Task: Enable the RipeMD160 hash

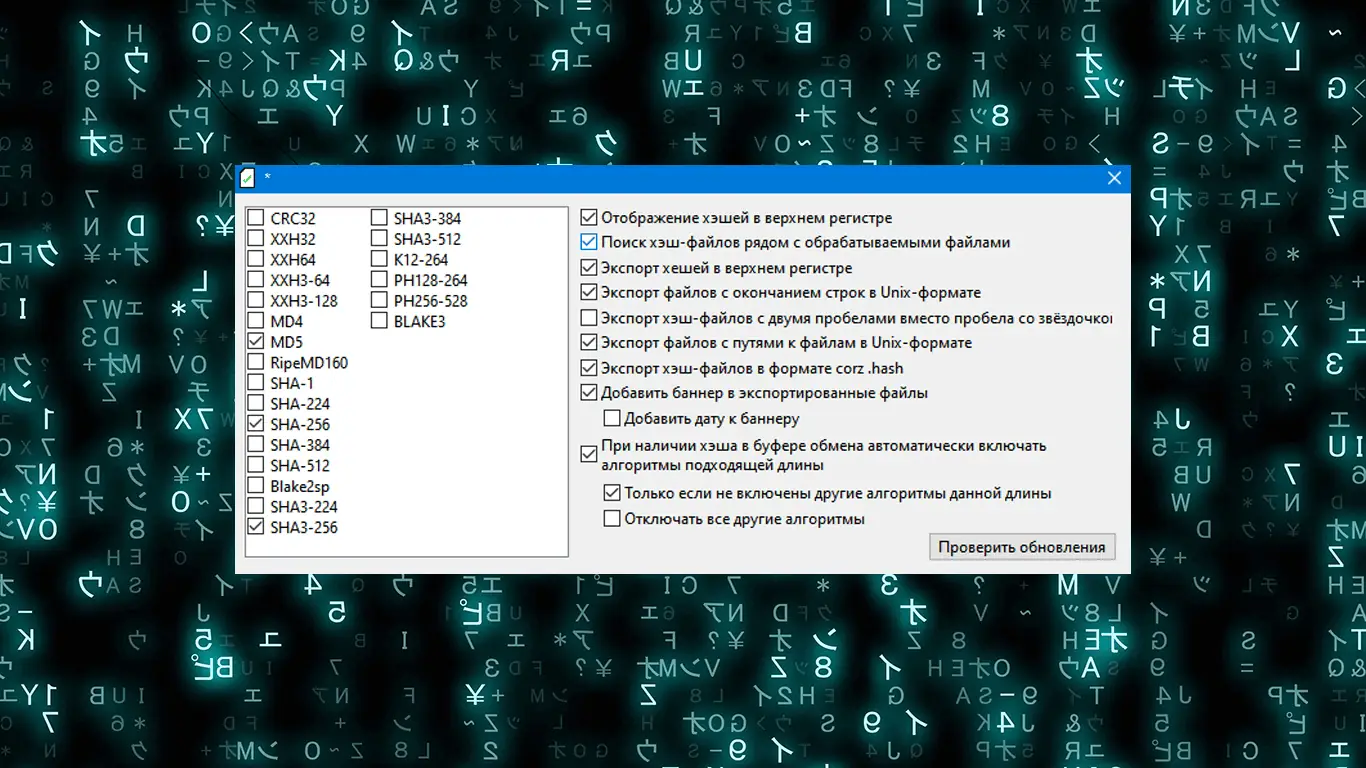Action: 257,363
